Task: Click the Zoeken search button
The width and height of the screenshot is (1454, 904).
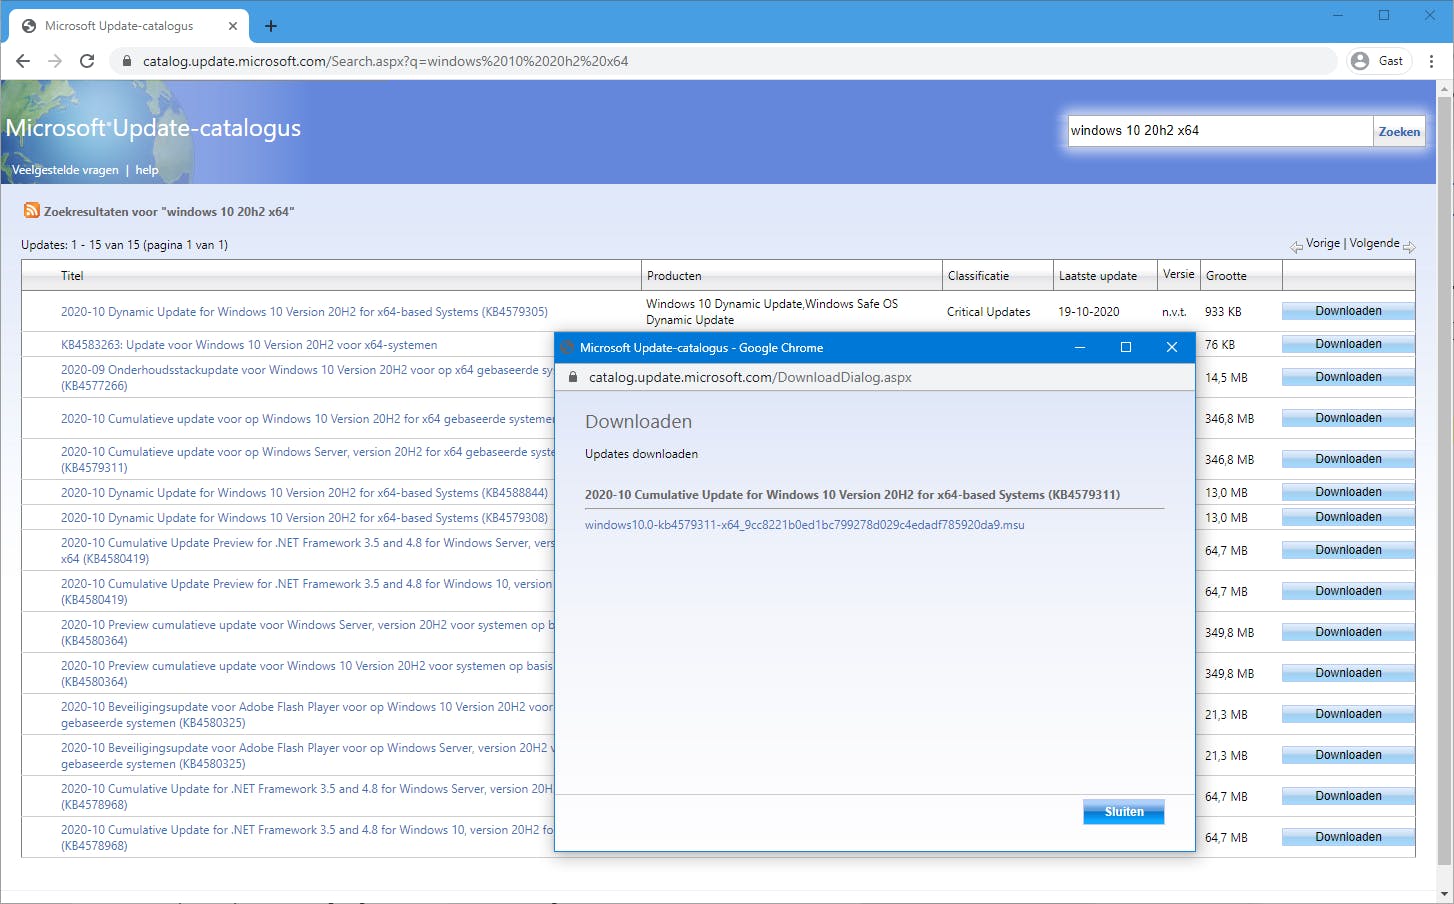Action: pyautogui.click(x=1399, y=131)
